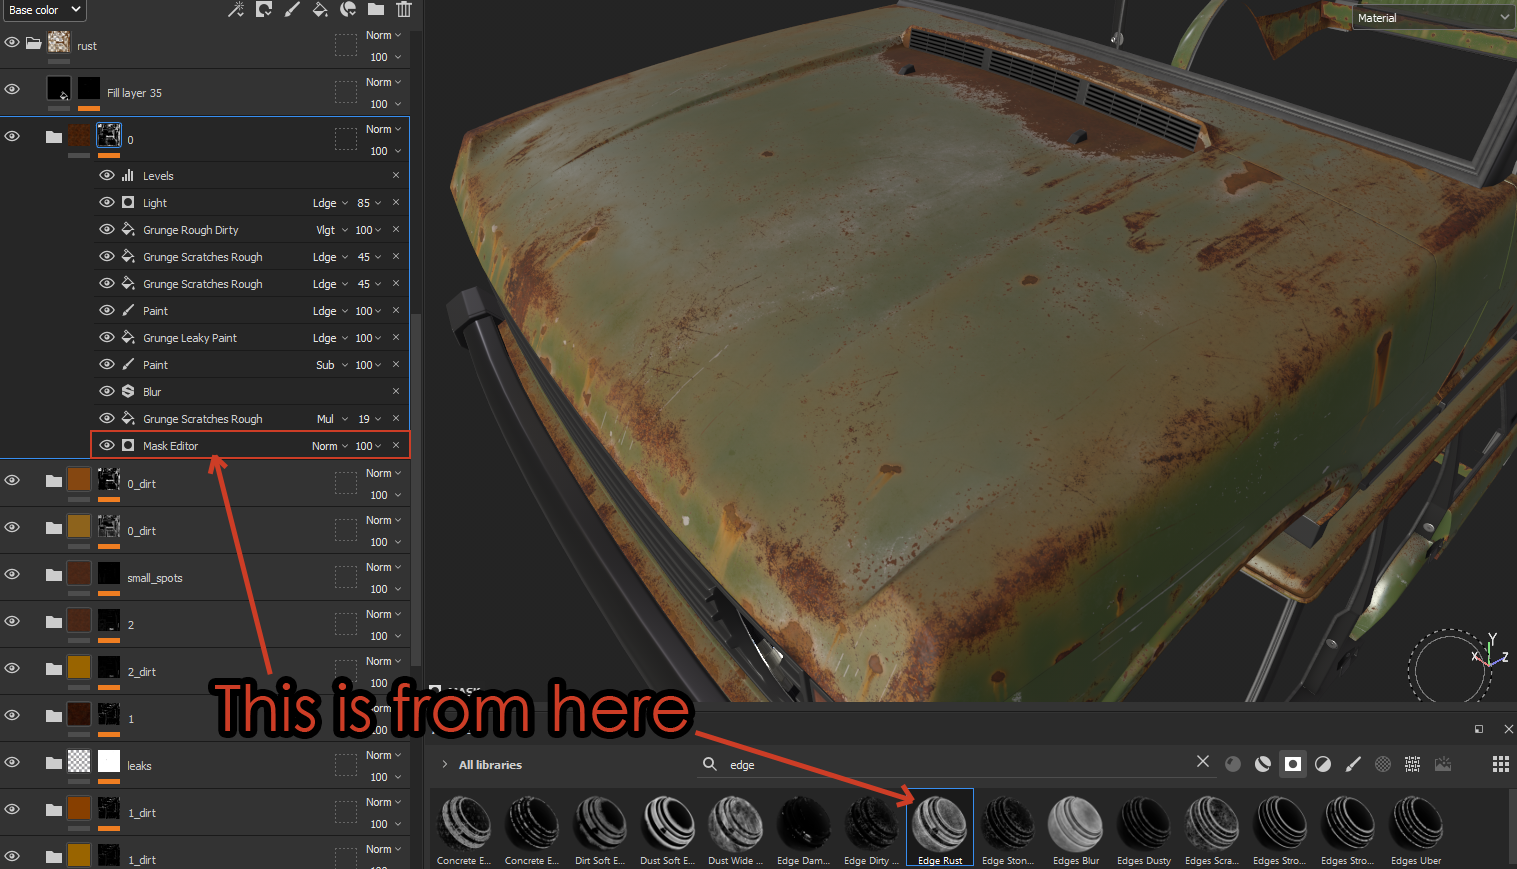This screenshot has width=1517, height=869.
Task: Open the Light effect opacity 85 dropdown
Action: (369, 203)
